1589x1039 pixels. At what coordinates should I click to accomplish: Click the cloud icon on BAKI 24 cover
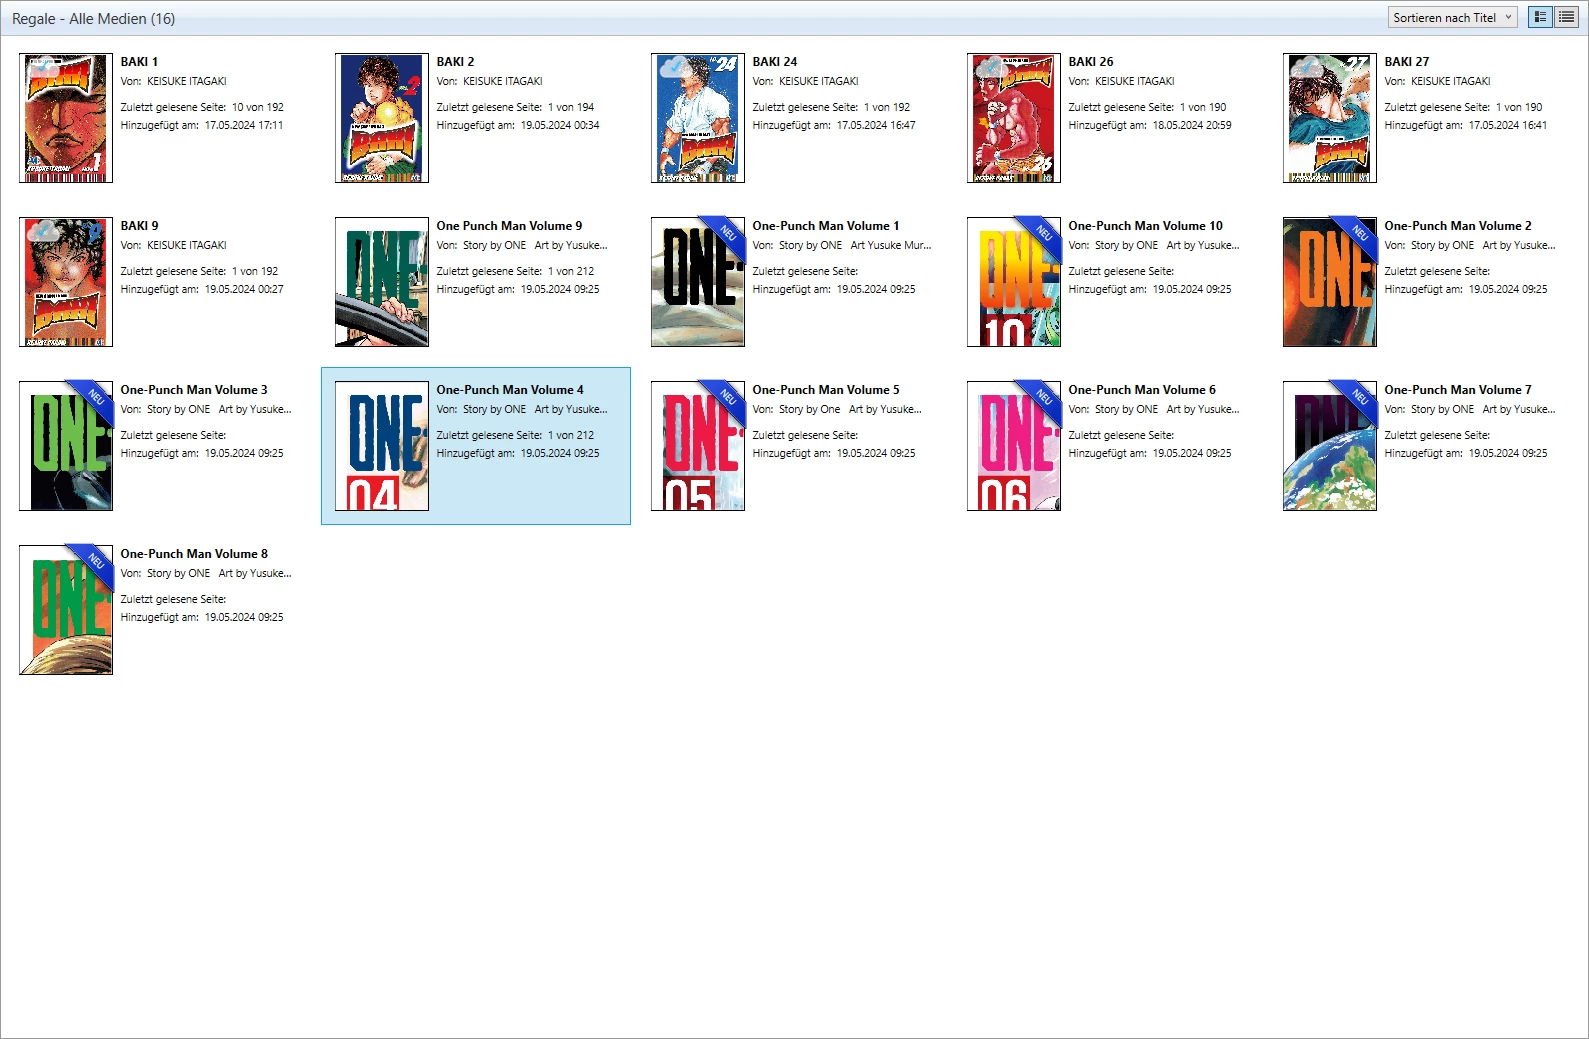pos(673,68)
